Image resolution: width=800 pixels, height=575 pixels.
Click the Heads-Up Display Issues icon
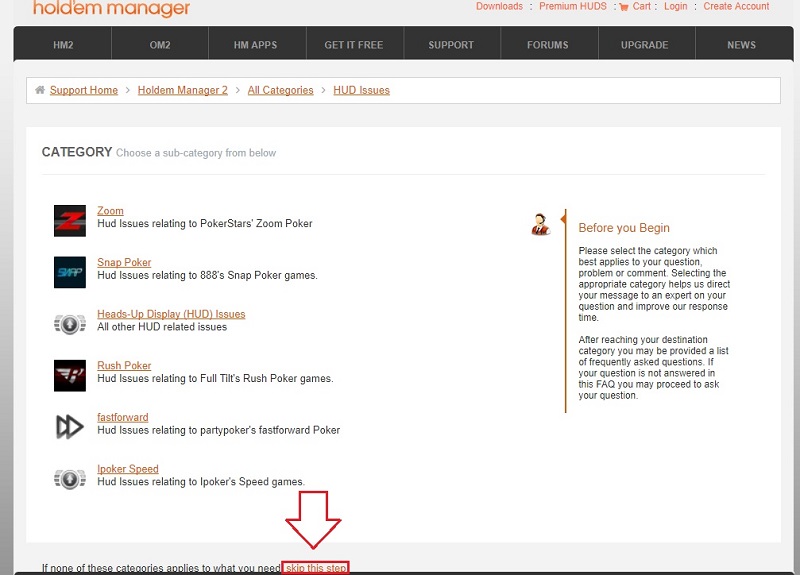69,324
